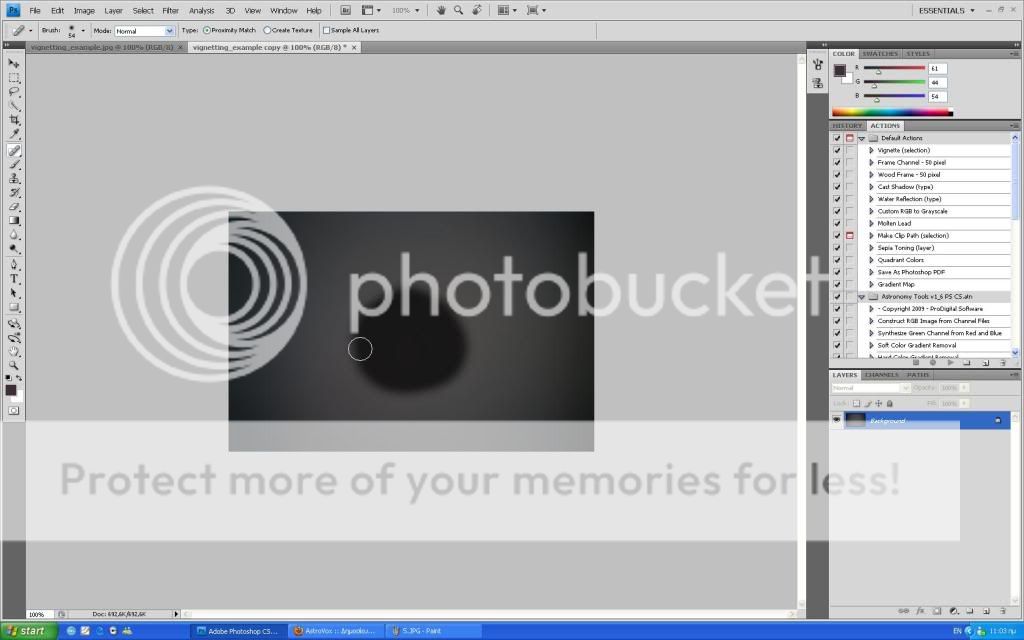Screen dimensions: 1024x640
Task: Collapse the Default Actions folder
Action: point(861,138)
